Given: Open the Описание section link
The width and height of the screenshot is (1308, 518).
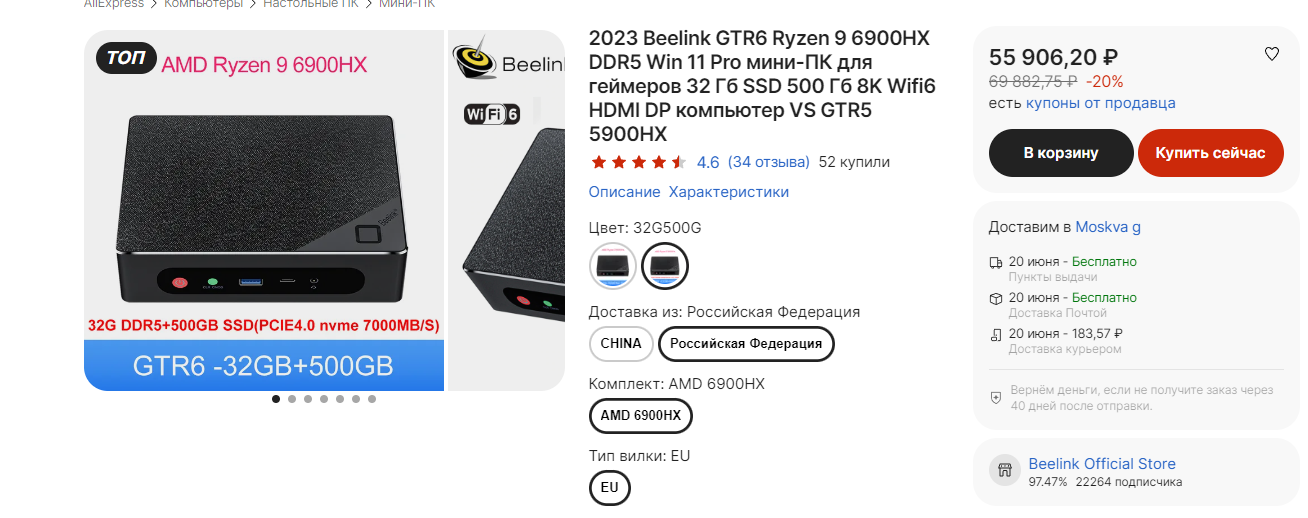Looking at the screenshot, I should pyautogui.click(x=624, y=192).
